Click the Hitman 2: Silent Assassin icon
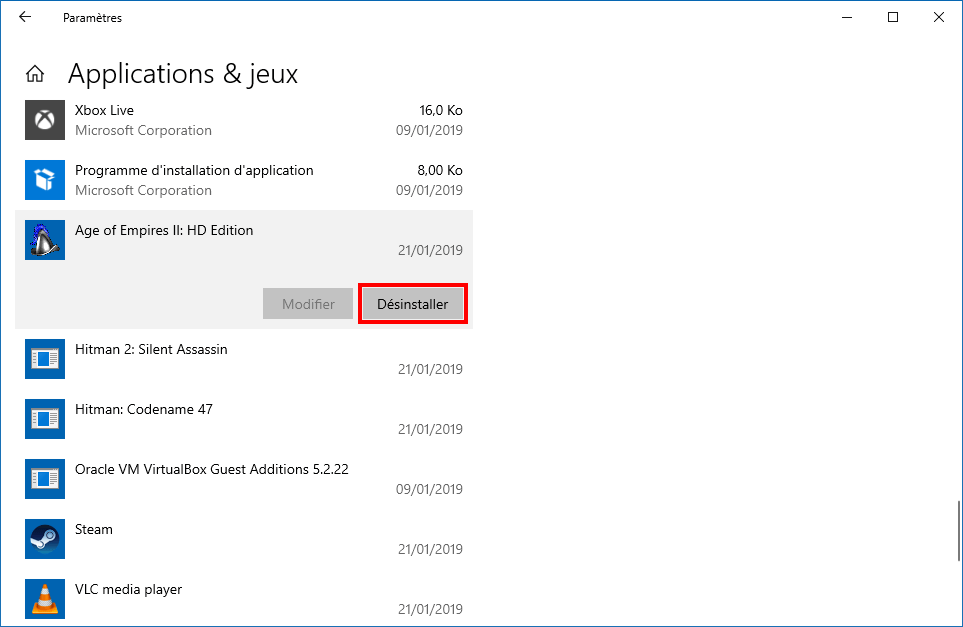The width and height of the screenshot is (963, 627). pyautogui.click(x=45, y=359)
